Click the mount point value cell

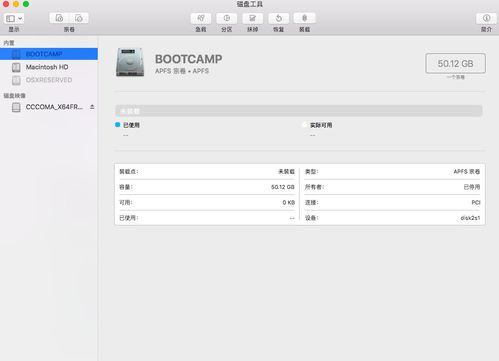[x=286, y=172]
